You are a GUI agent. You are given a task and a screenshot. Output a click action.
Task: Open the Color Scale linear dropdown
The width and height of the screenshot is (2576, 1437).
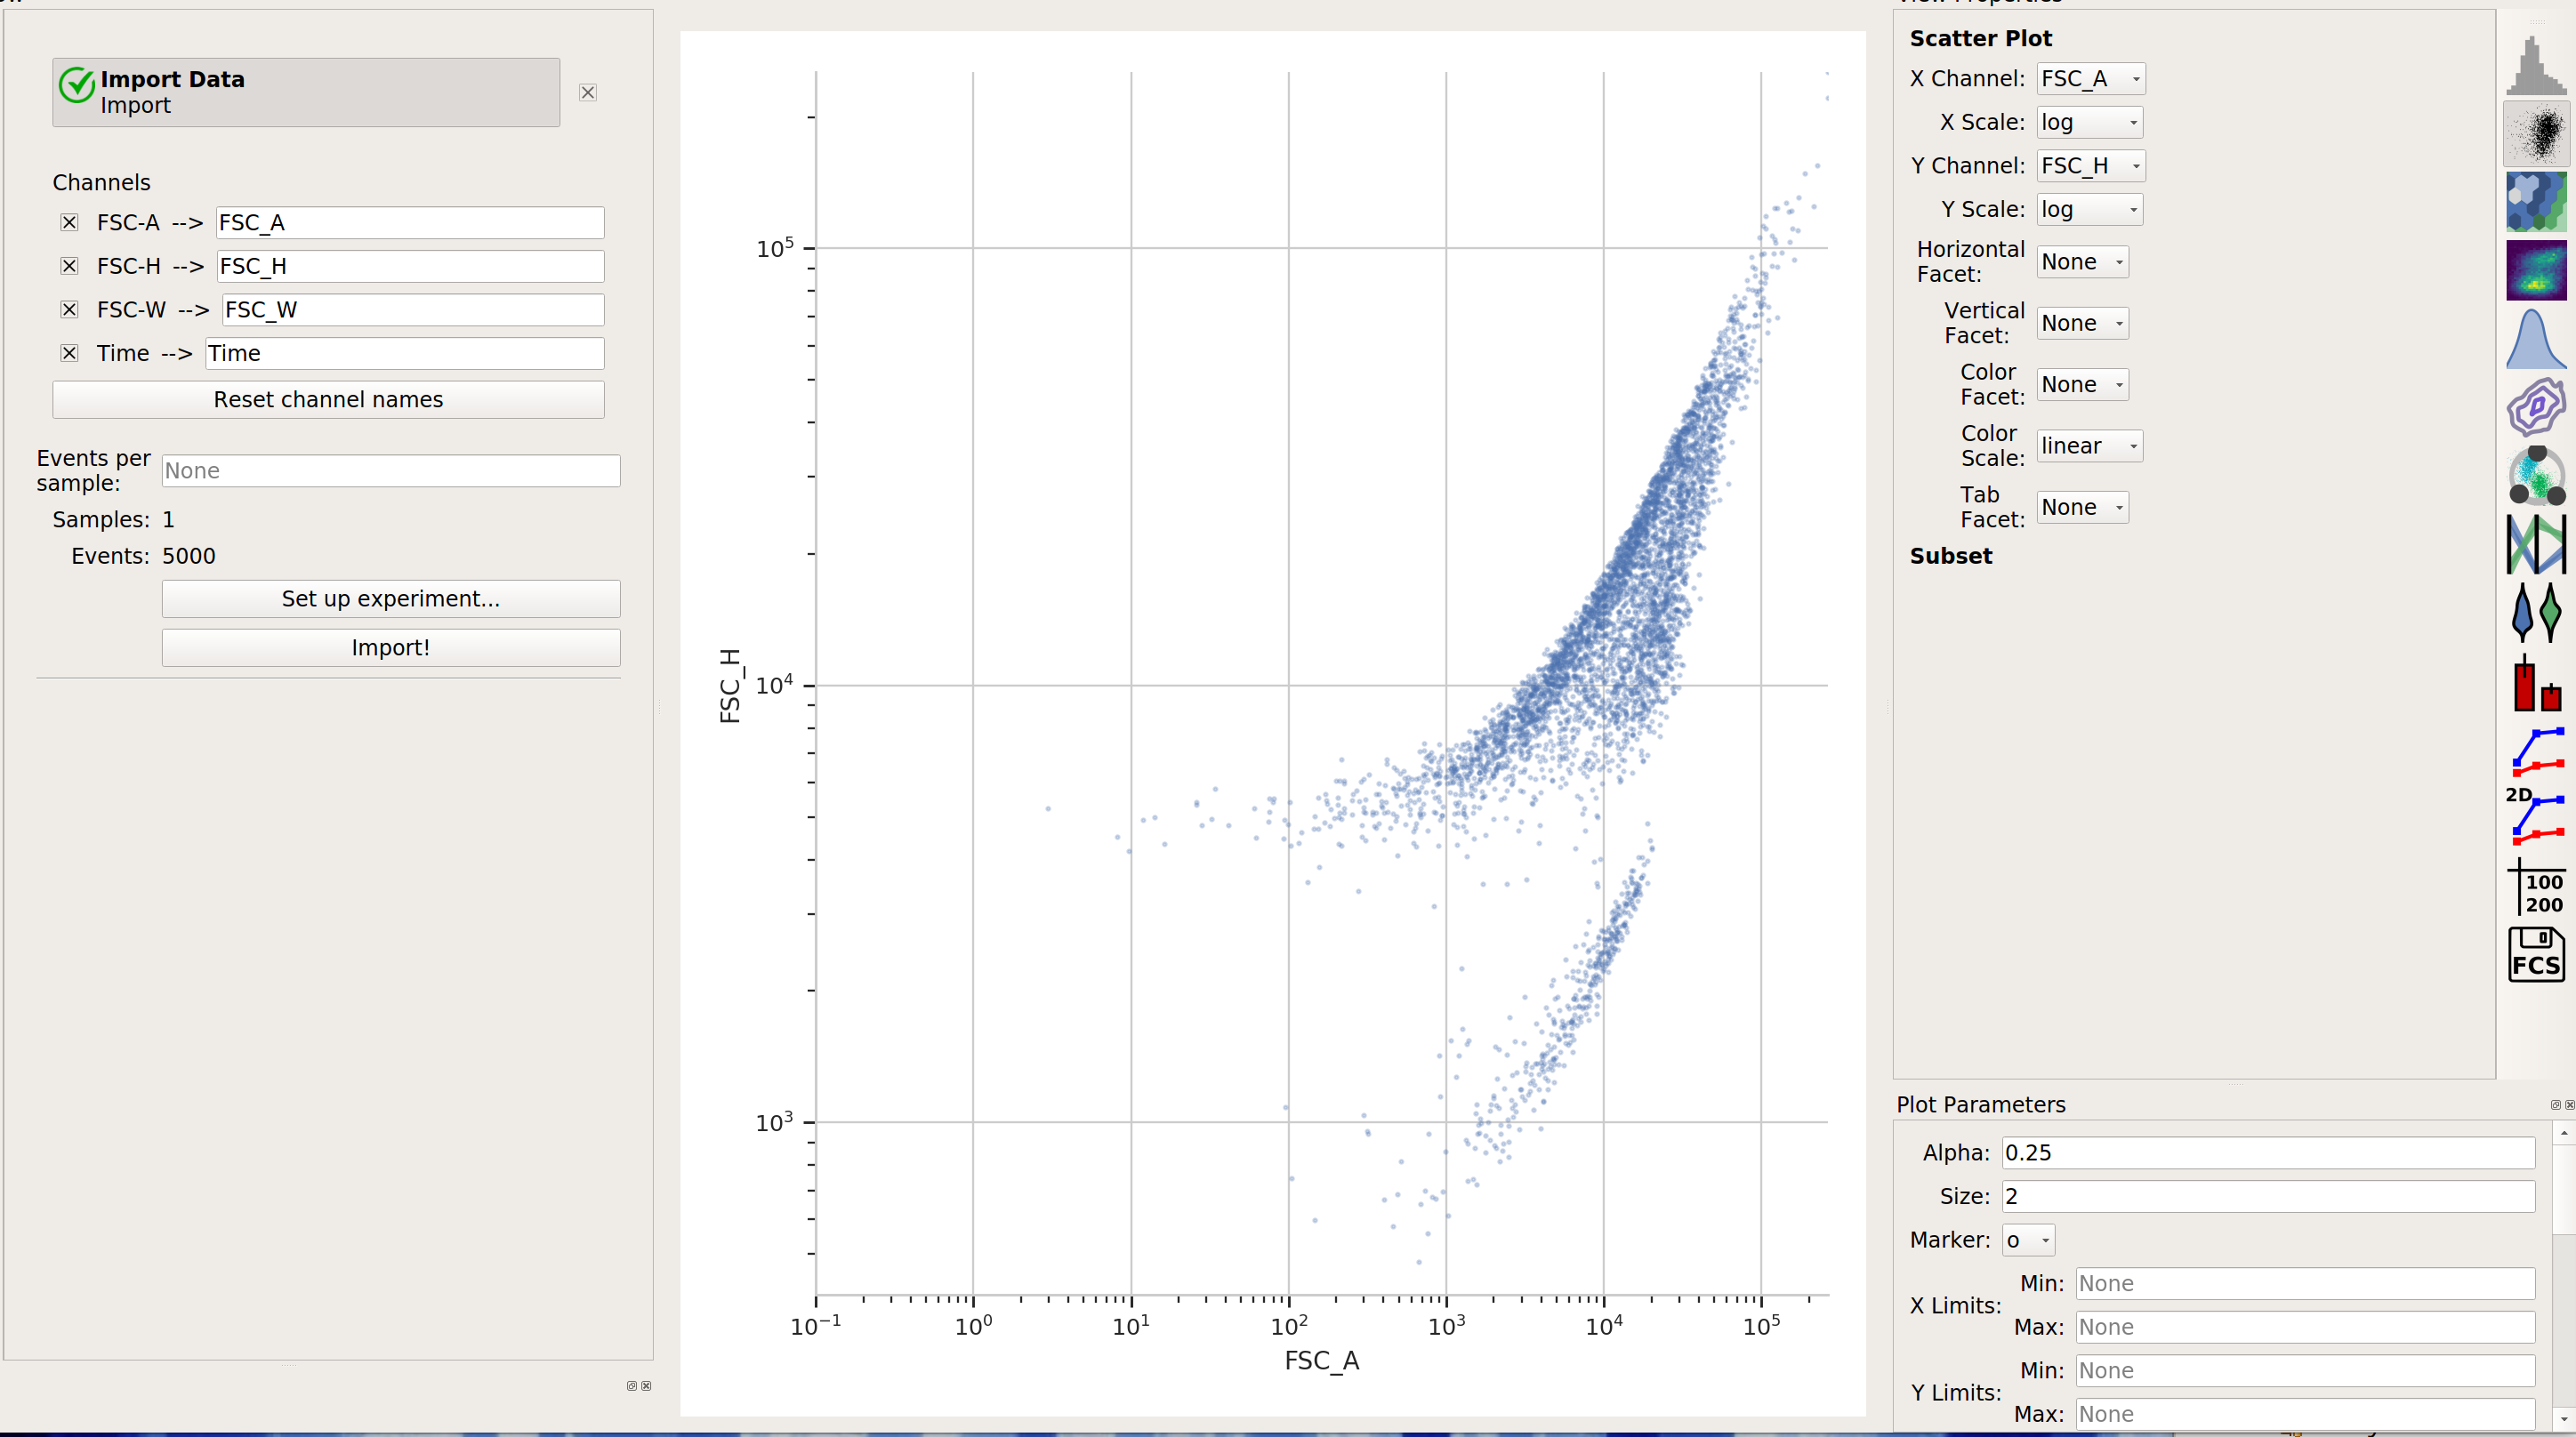[2090, 446]
